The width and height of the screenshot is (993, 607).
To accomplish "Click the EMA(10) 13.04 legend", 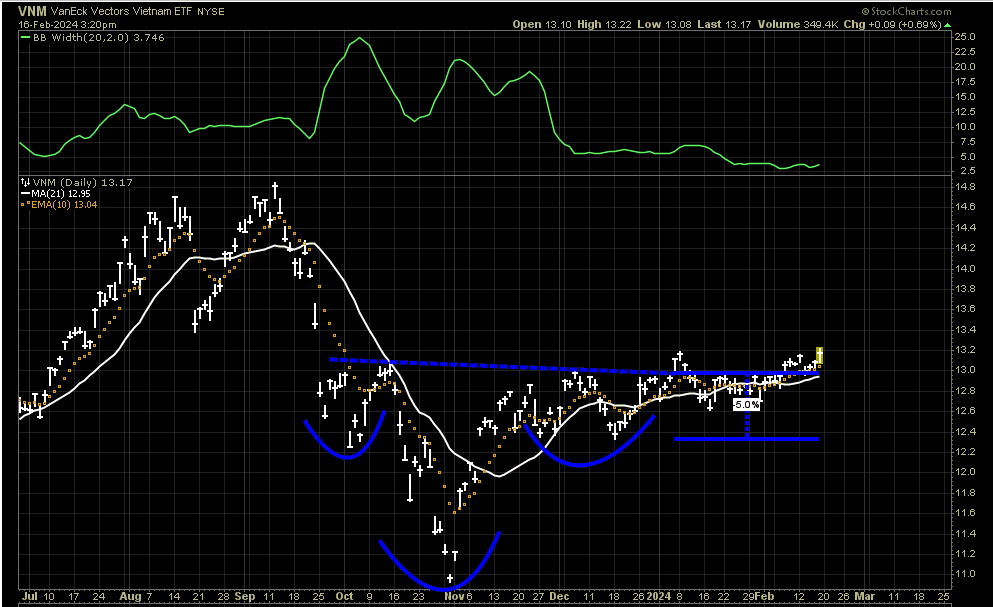I will [63, 204].
